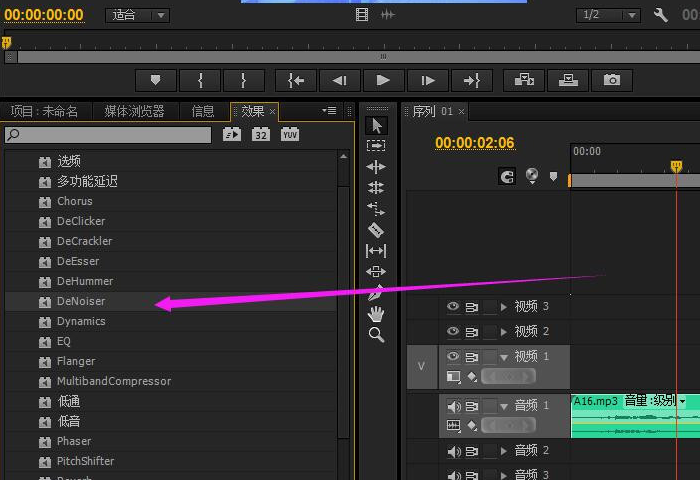The height and width of the screenshot is (480, 700).
Task: Click the Export Frame camera button
Action: (x=612, y=80)
